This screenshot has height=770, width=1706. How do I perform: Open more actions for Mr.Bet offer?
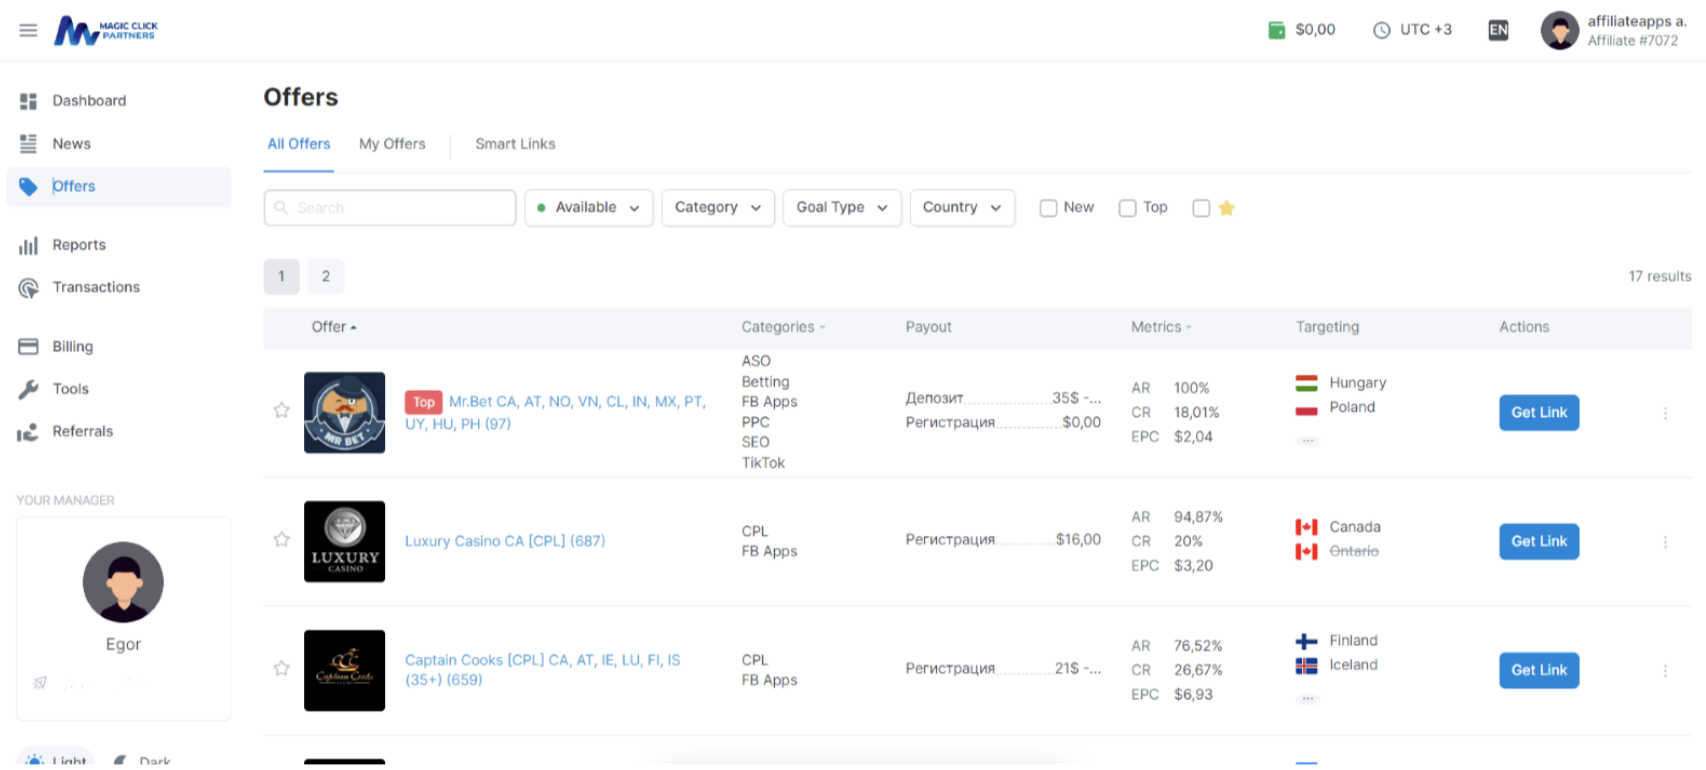[x=1665, y=413]
